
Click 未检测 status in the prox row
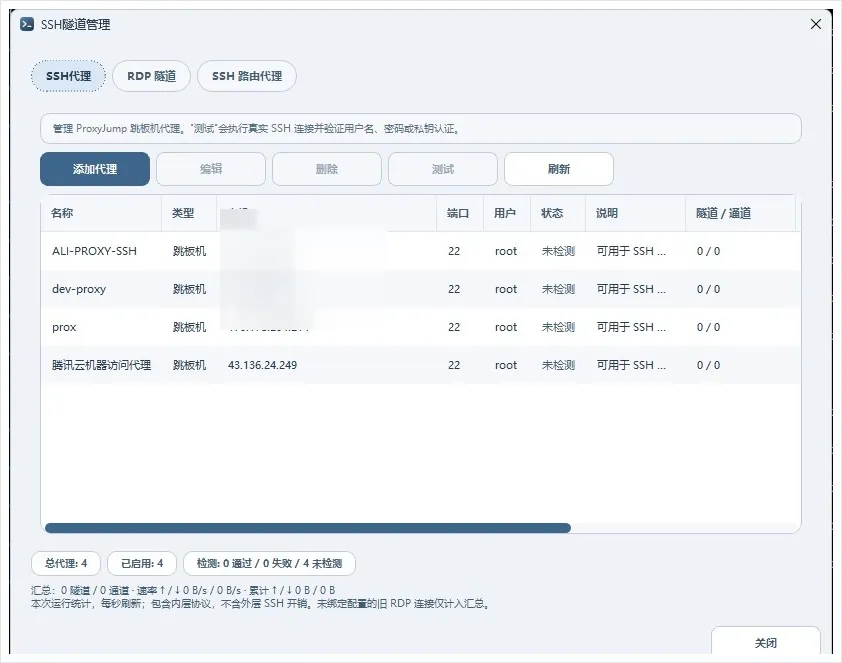558,327
